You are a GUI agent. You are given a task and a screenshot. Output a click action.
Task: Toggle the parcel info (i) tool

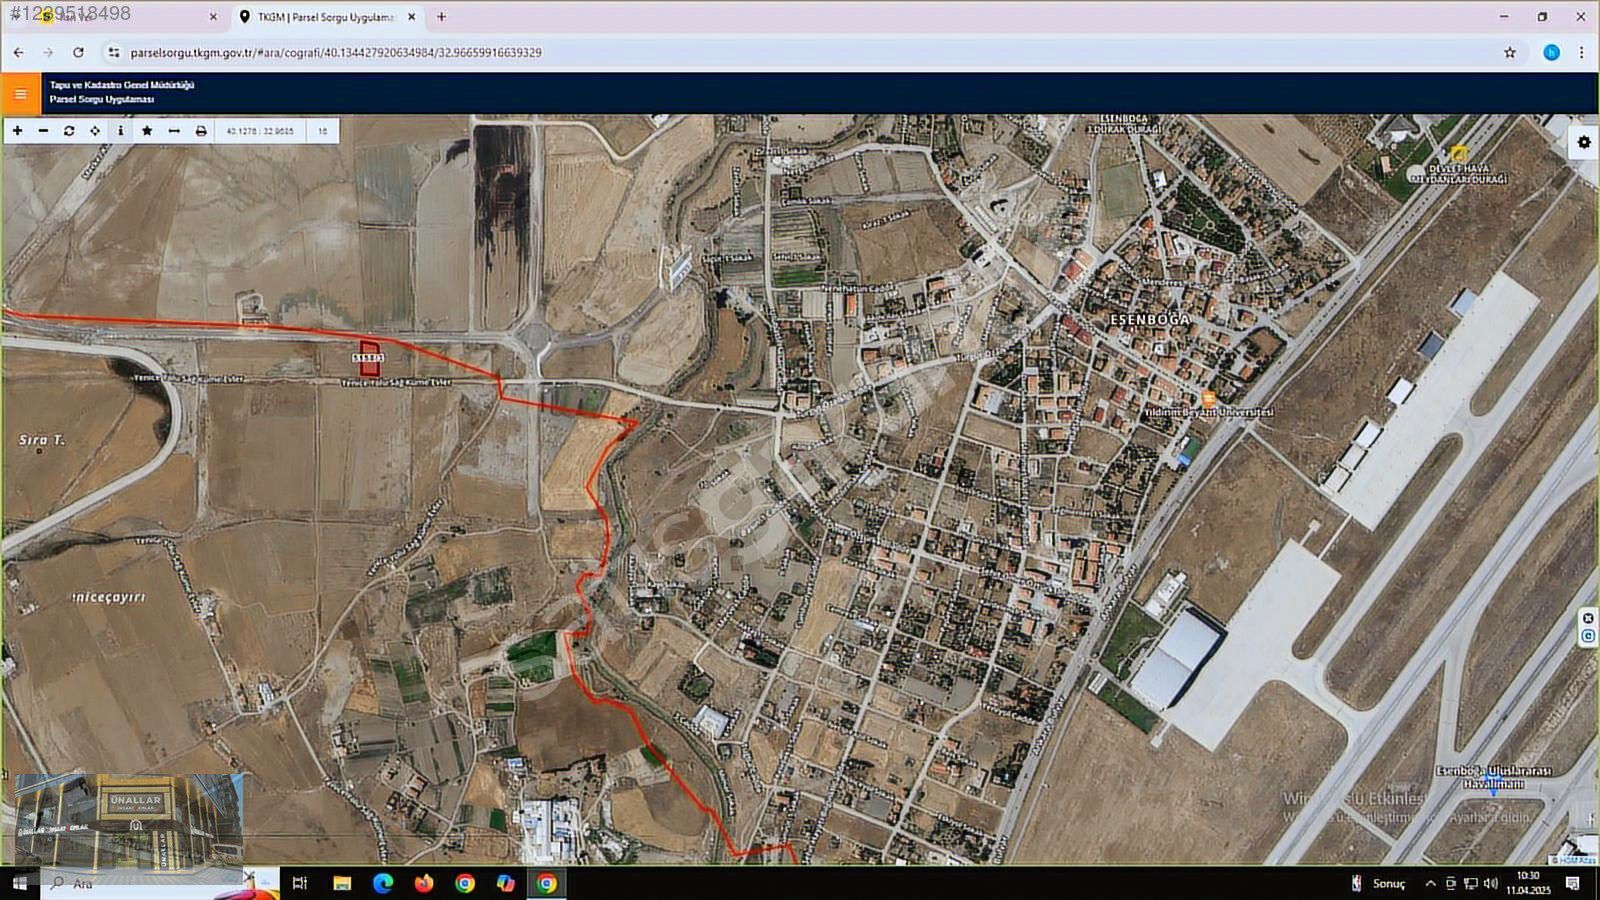(121, 131)
